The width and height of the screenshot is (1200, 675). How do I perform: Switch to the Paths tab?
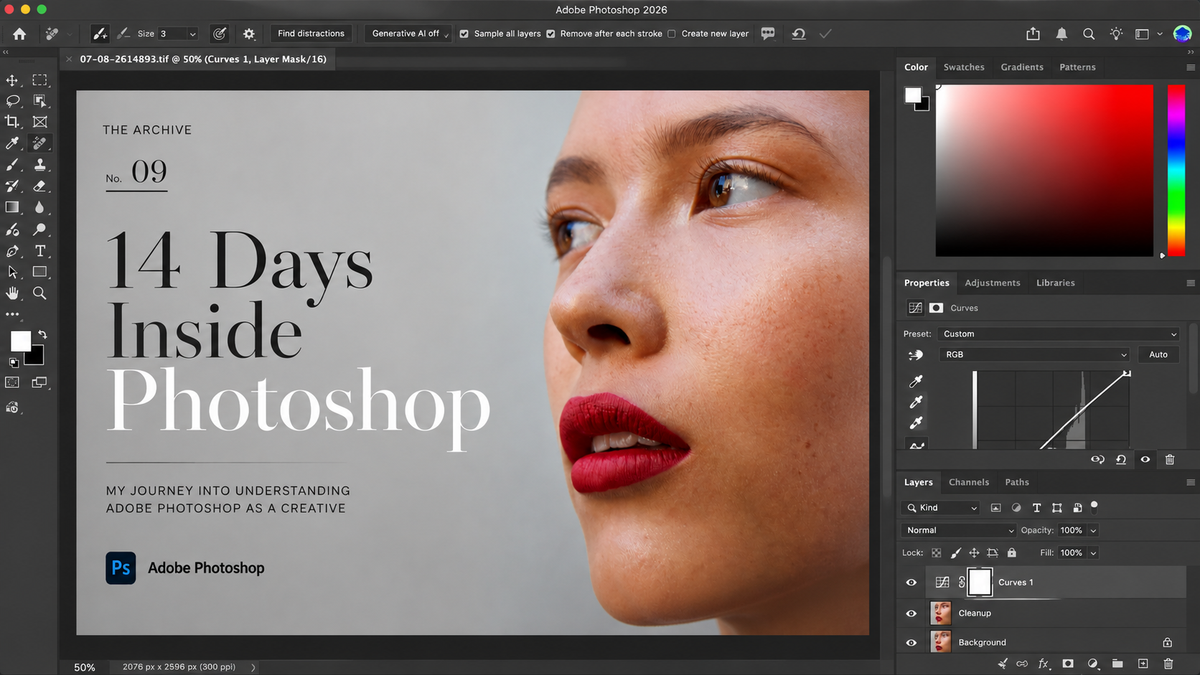point(1017,482)
